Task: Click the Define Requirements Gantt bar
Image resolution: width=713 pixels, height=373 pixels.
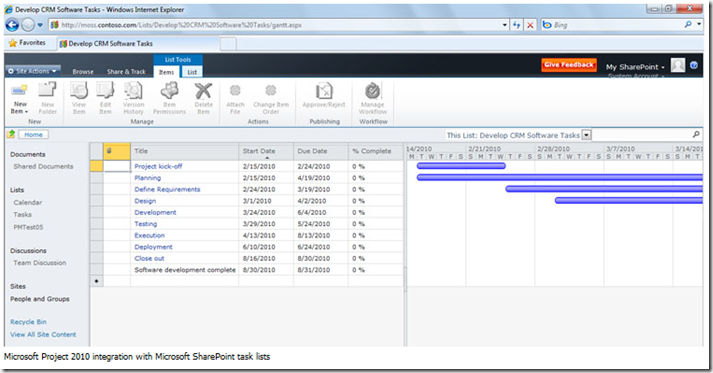Action: [x=604, y=189]
